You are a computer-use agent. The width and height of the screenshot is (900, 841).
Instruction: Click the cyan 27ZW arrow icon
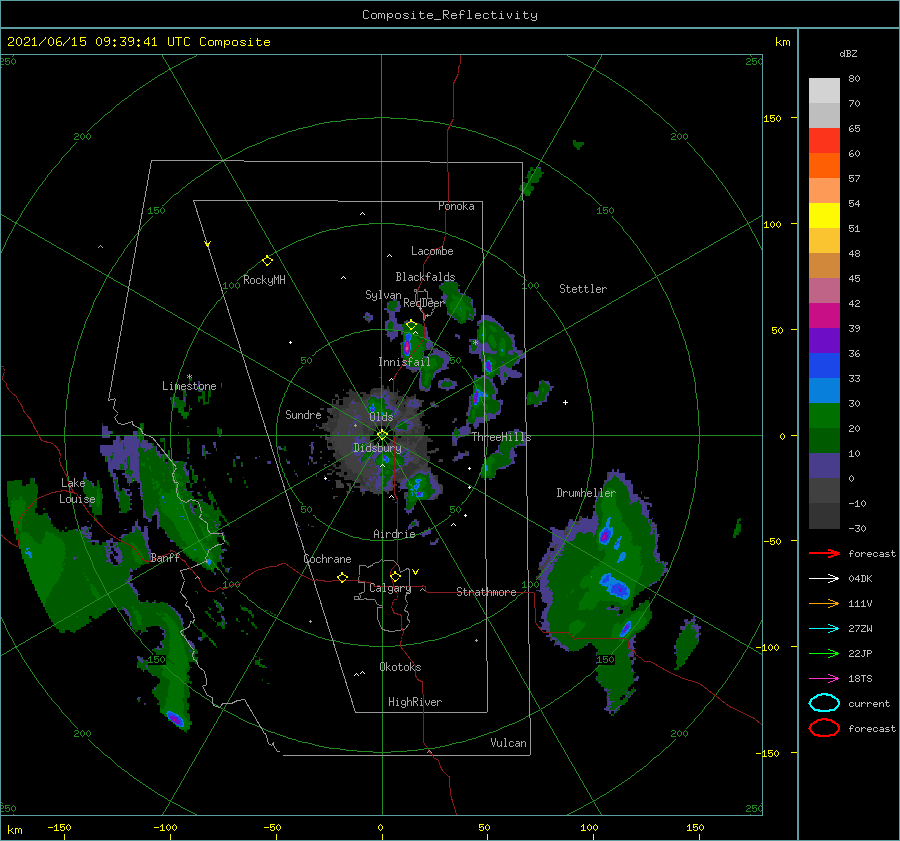[x=824, y=629]
